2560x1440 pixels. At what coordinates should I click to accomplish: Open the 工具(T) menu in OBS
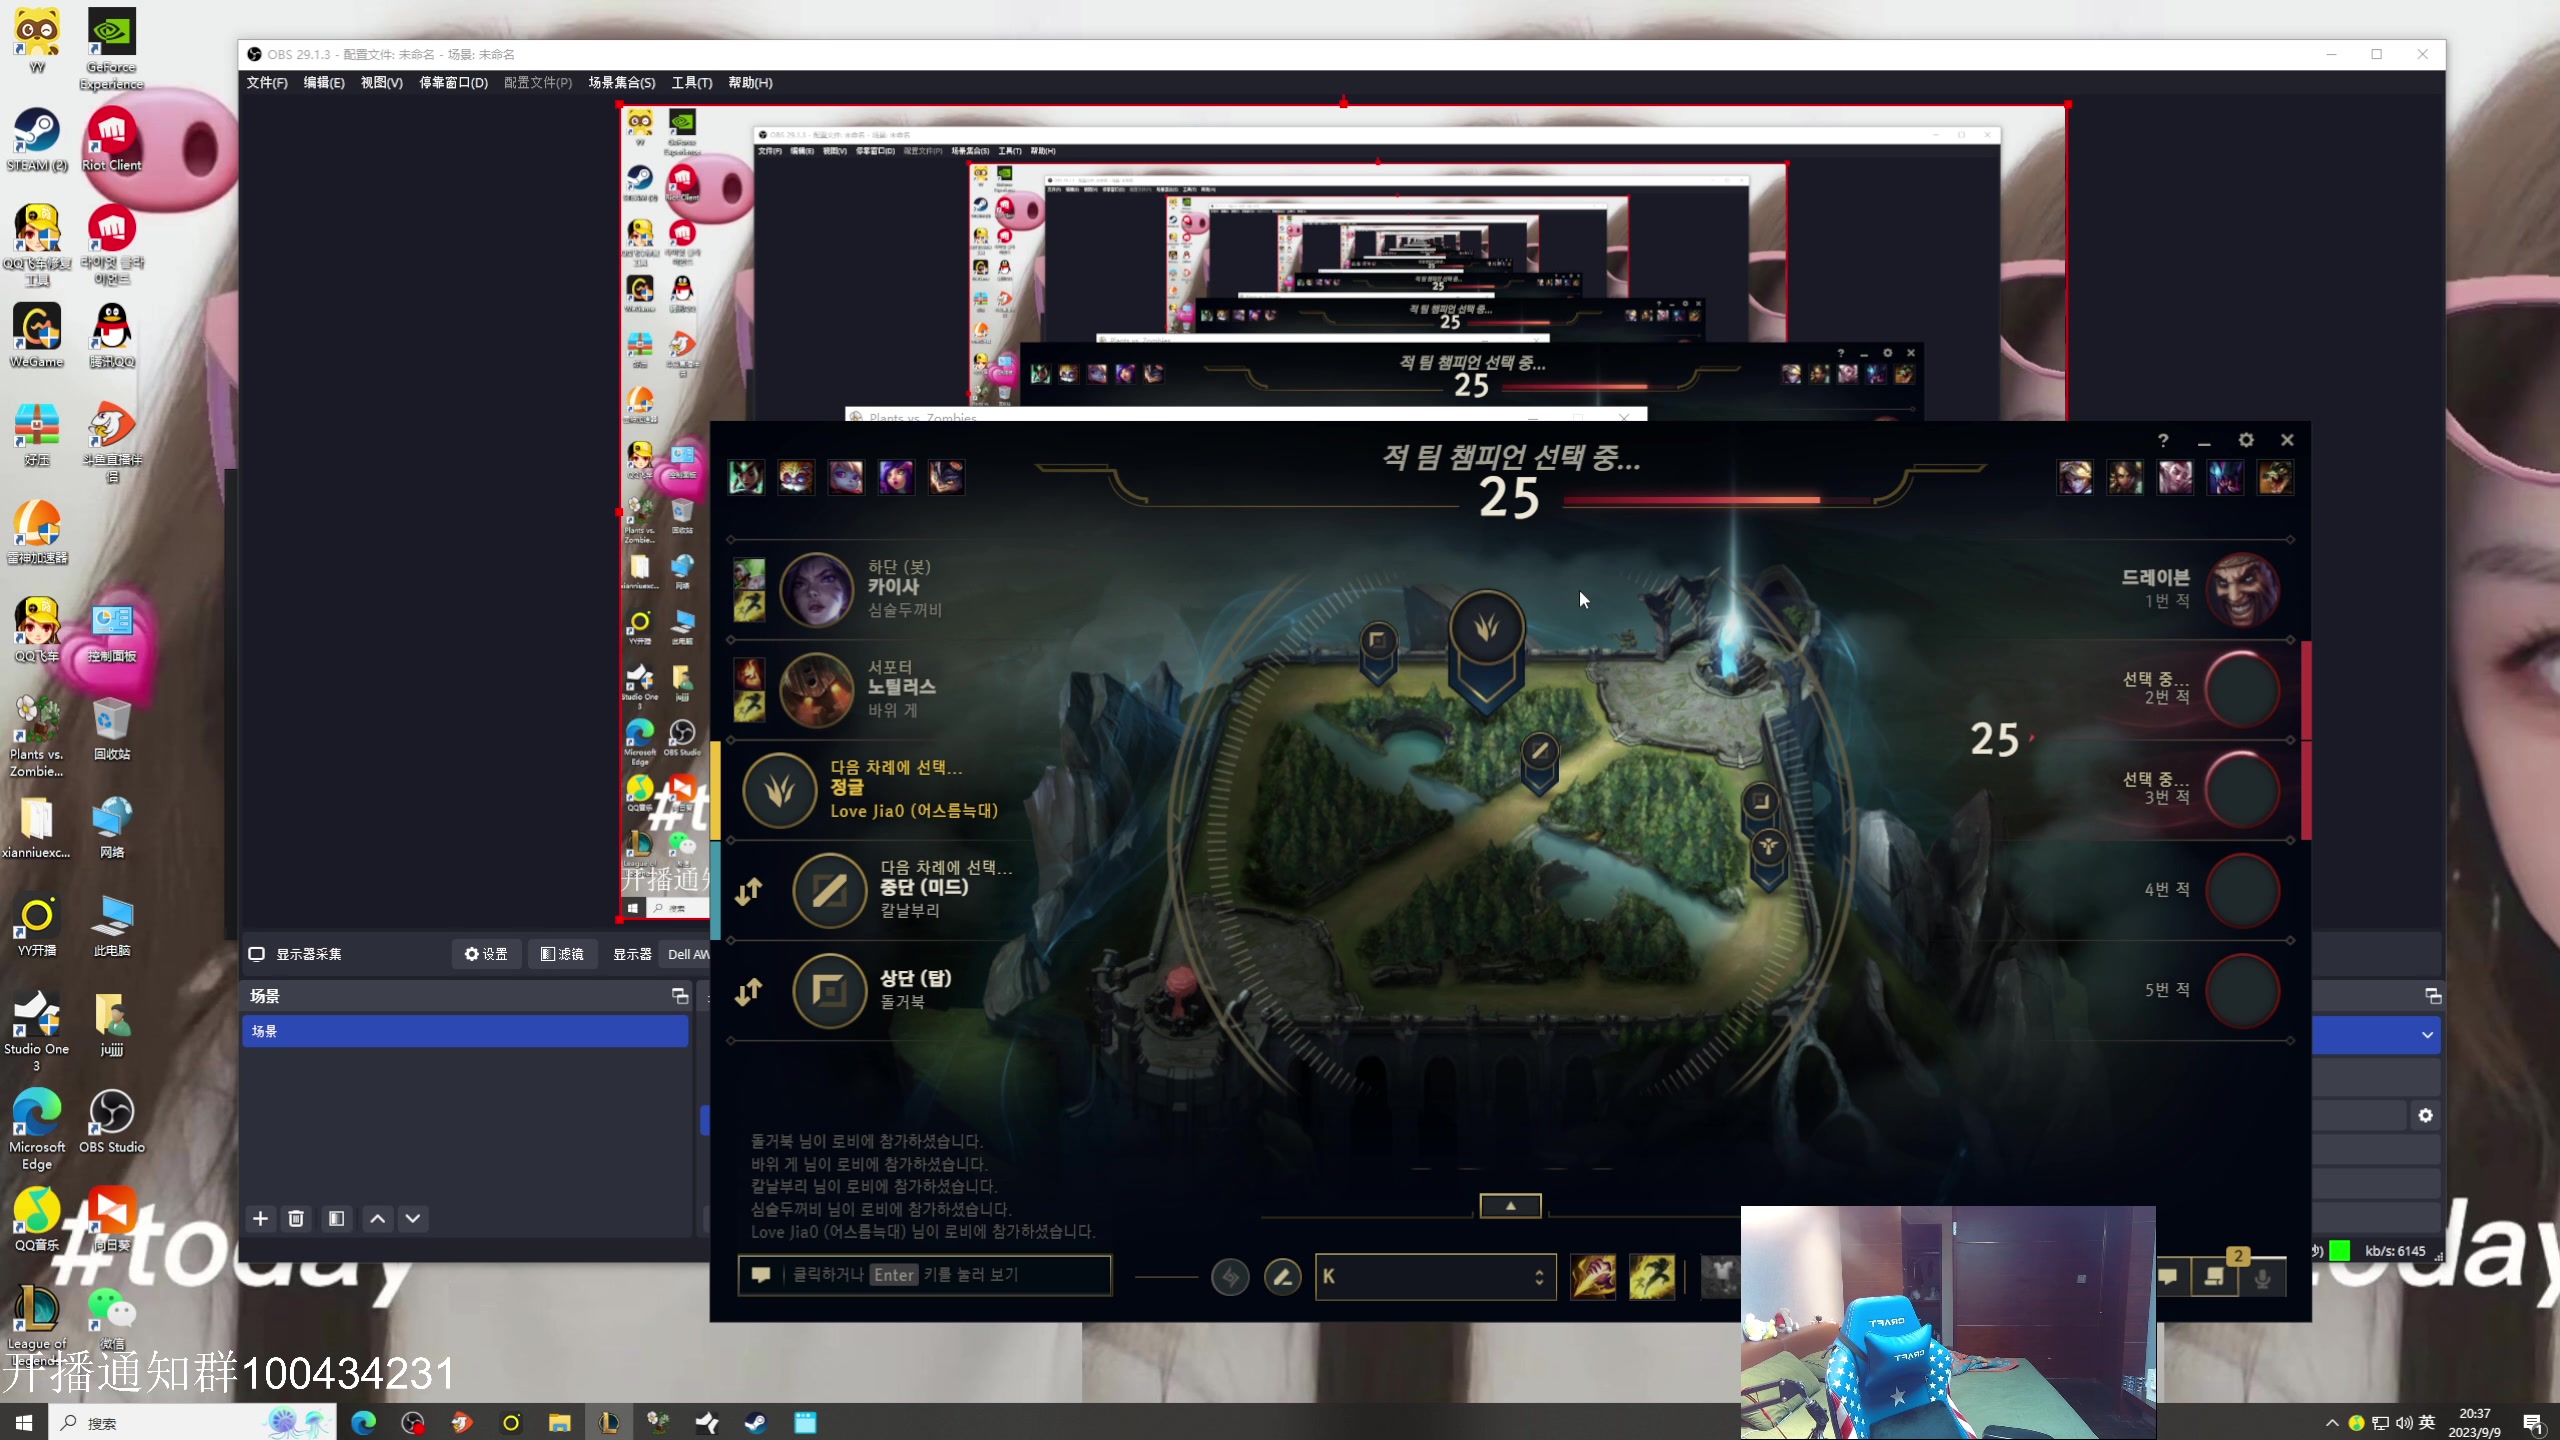[691, 83]
